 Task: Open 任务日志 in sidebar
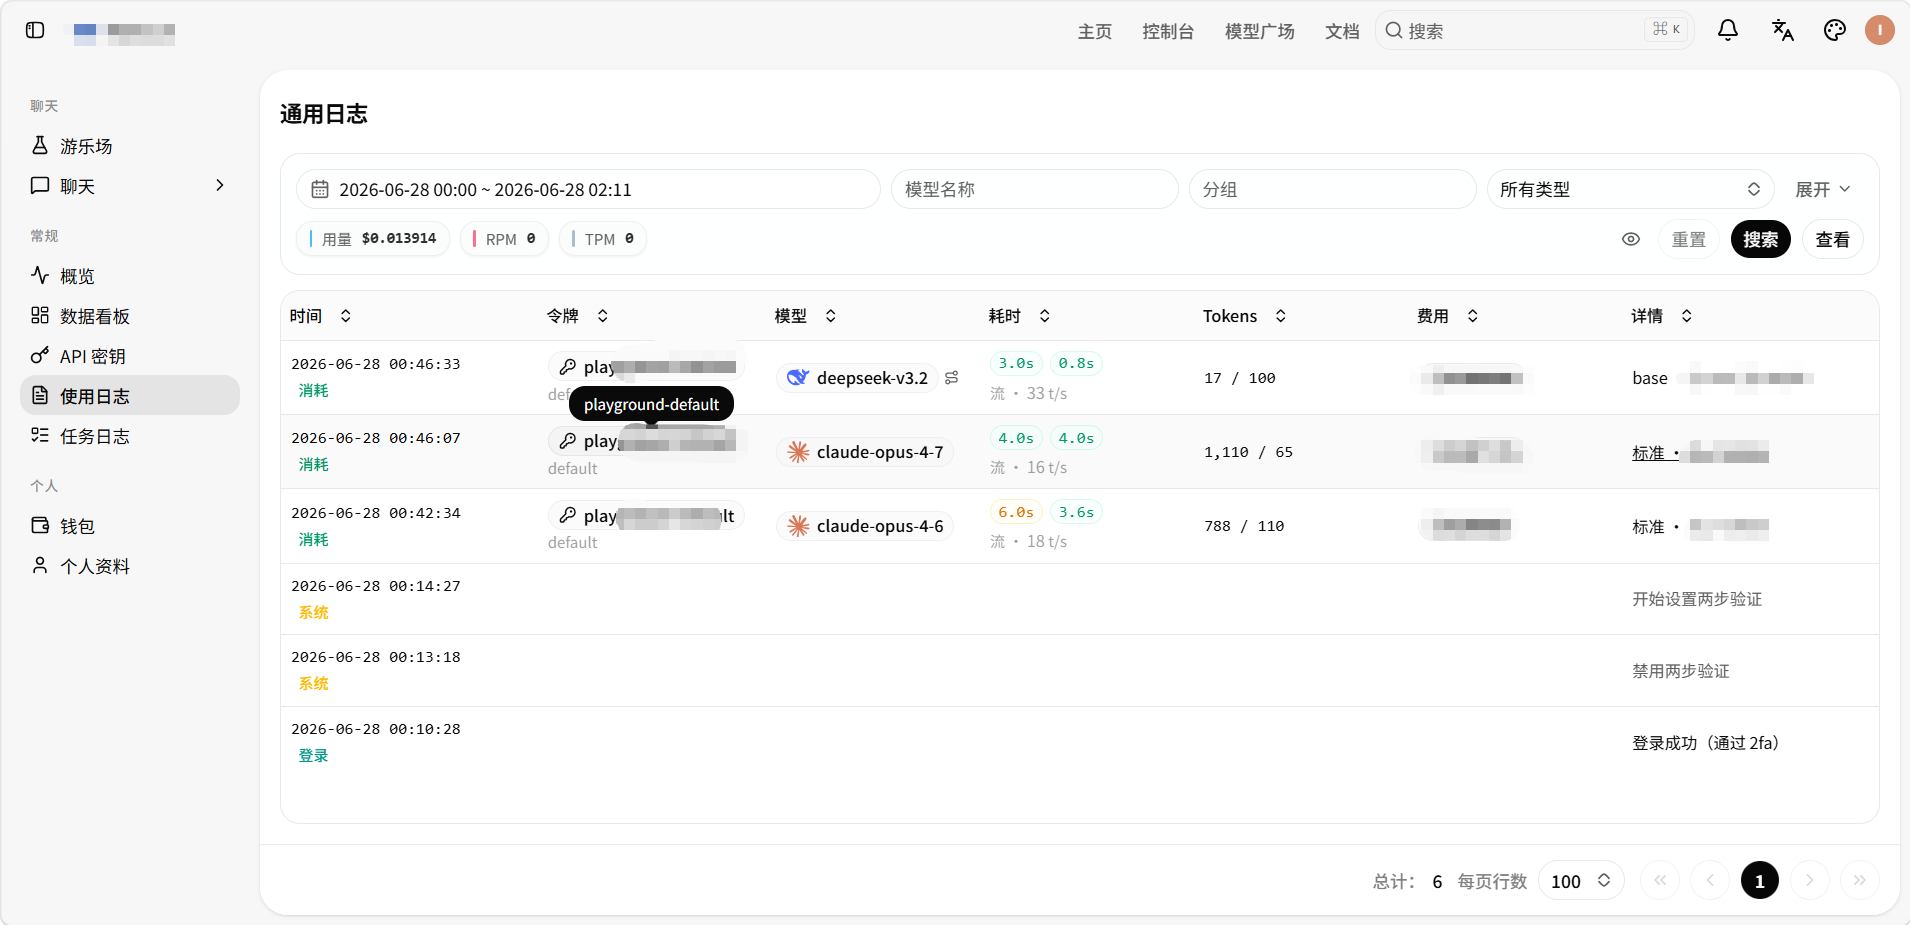130,436
